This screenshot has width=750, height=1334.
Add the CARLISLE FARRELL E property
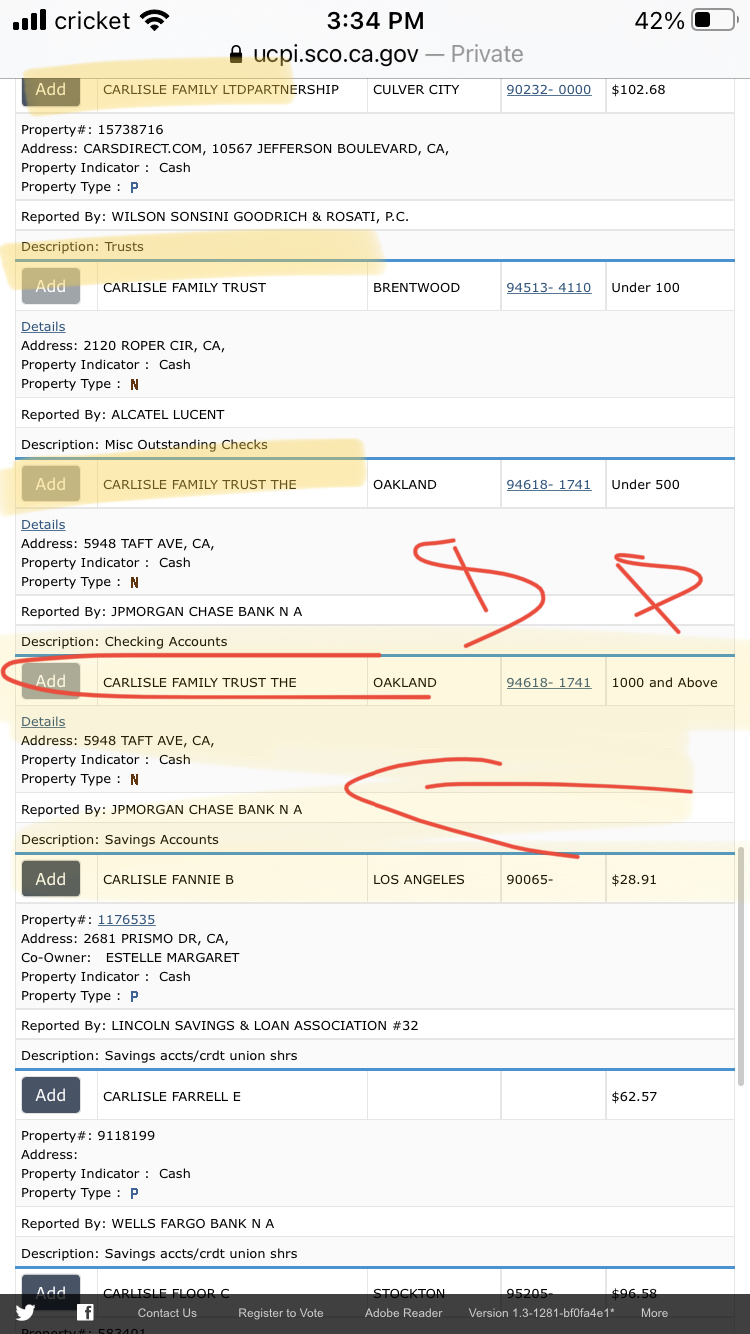tap(51, 1095)
